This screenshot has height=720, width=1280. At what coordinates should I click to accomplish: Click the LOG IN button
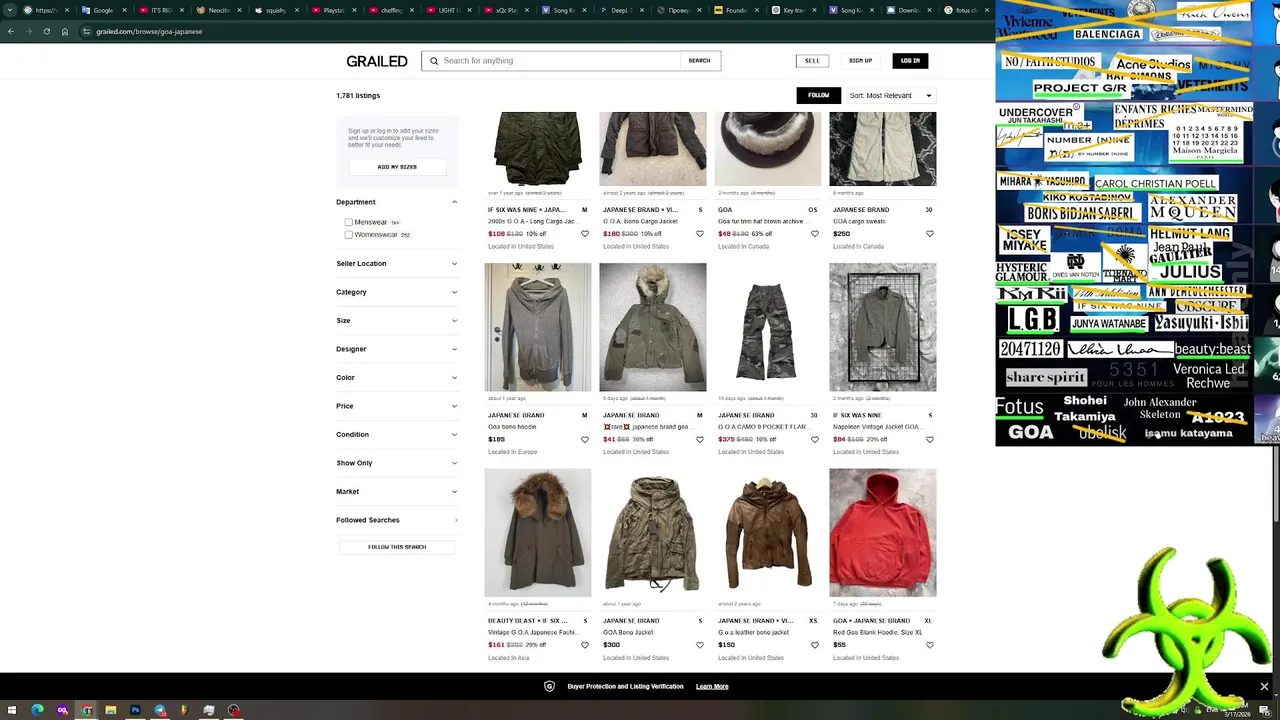910,61
